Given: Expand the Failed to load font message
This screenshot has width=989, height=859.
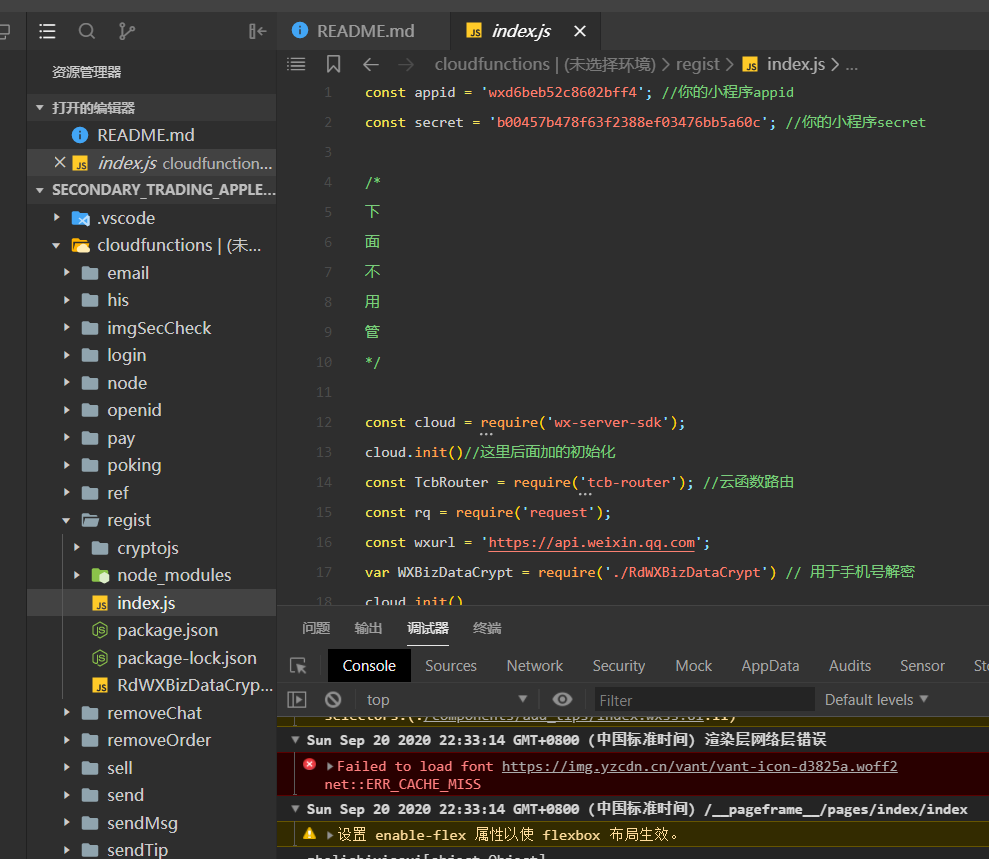Looking at the screenshot, I should 330,766.
